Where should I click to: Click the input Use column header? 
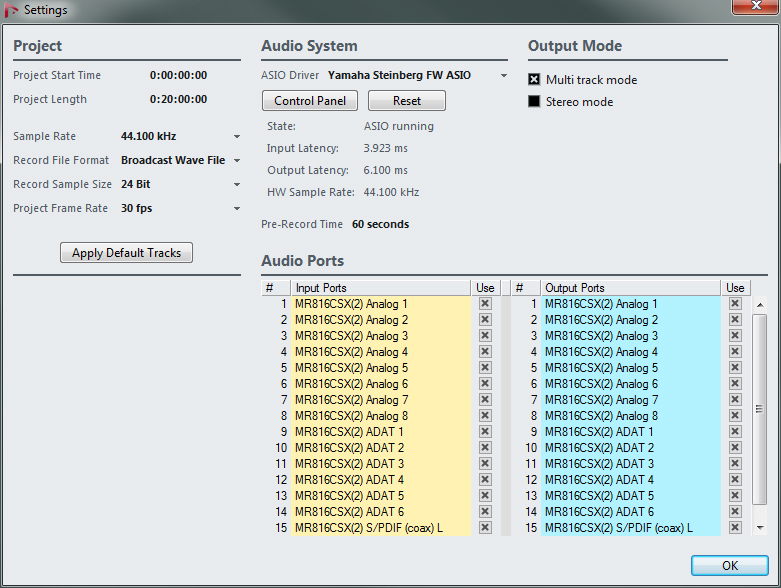point(485,288)
